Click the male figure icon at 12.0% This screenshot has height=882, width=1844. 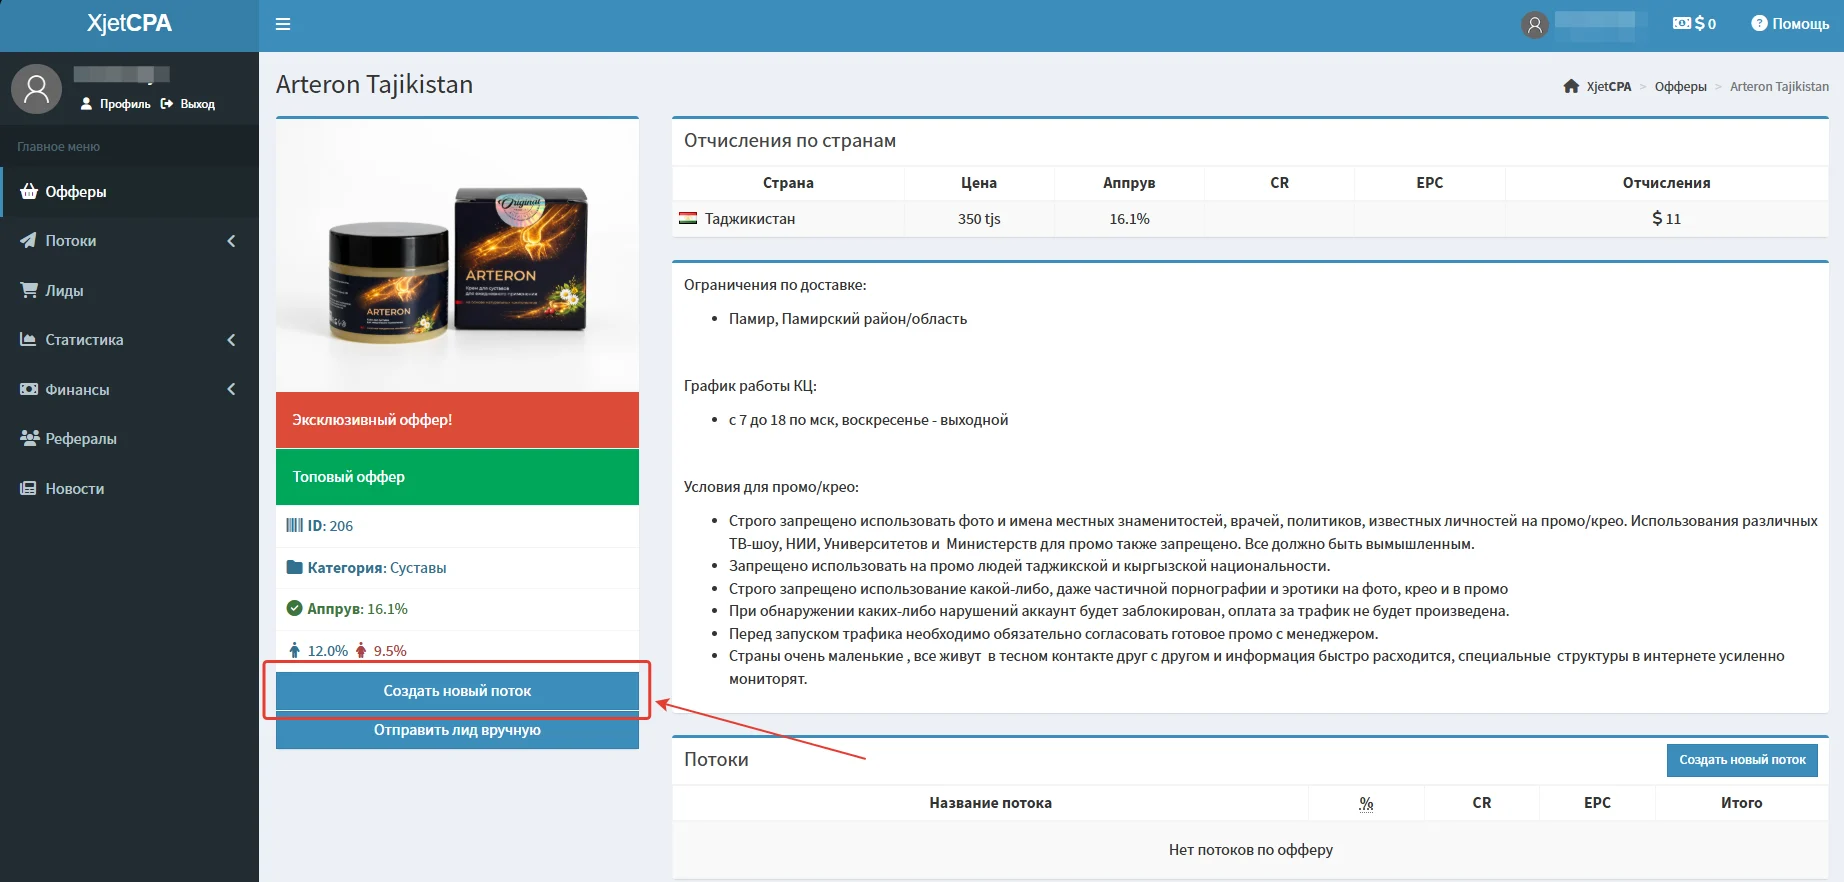pos(294,650)
